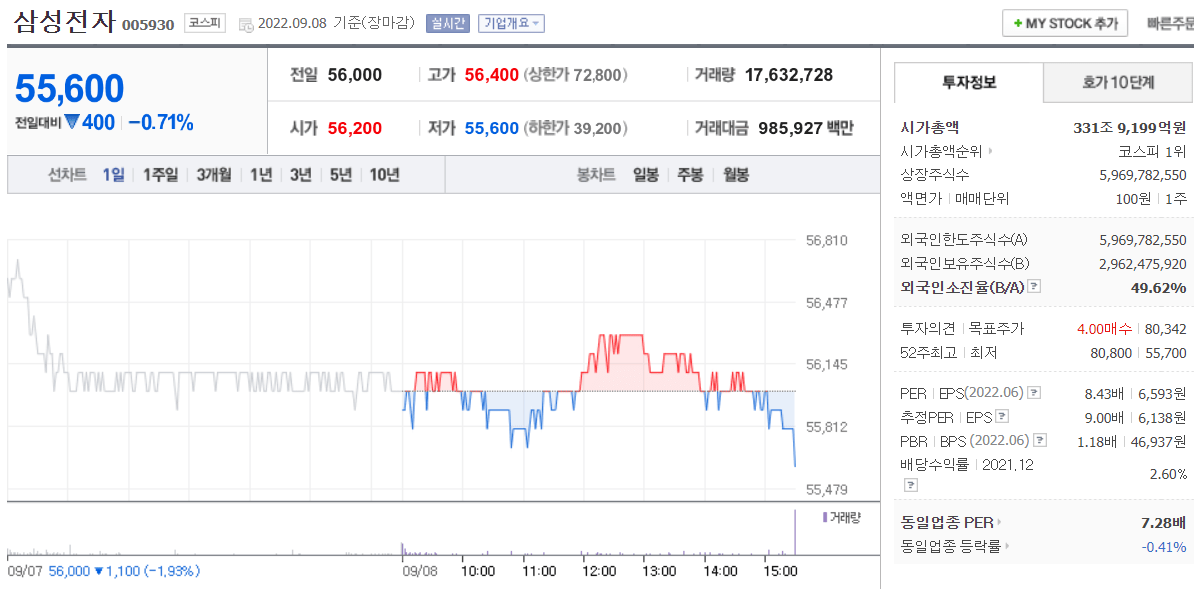Select the 5년 line chart period
The height and width of the screenshot is (589, 1194).
point(340,174)
